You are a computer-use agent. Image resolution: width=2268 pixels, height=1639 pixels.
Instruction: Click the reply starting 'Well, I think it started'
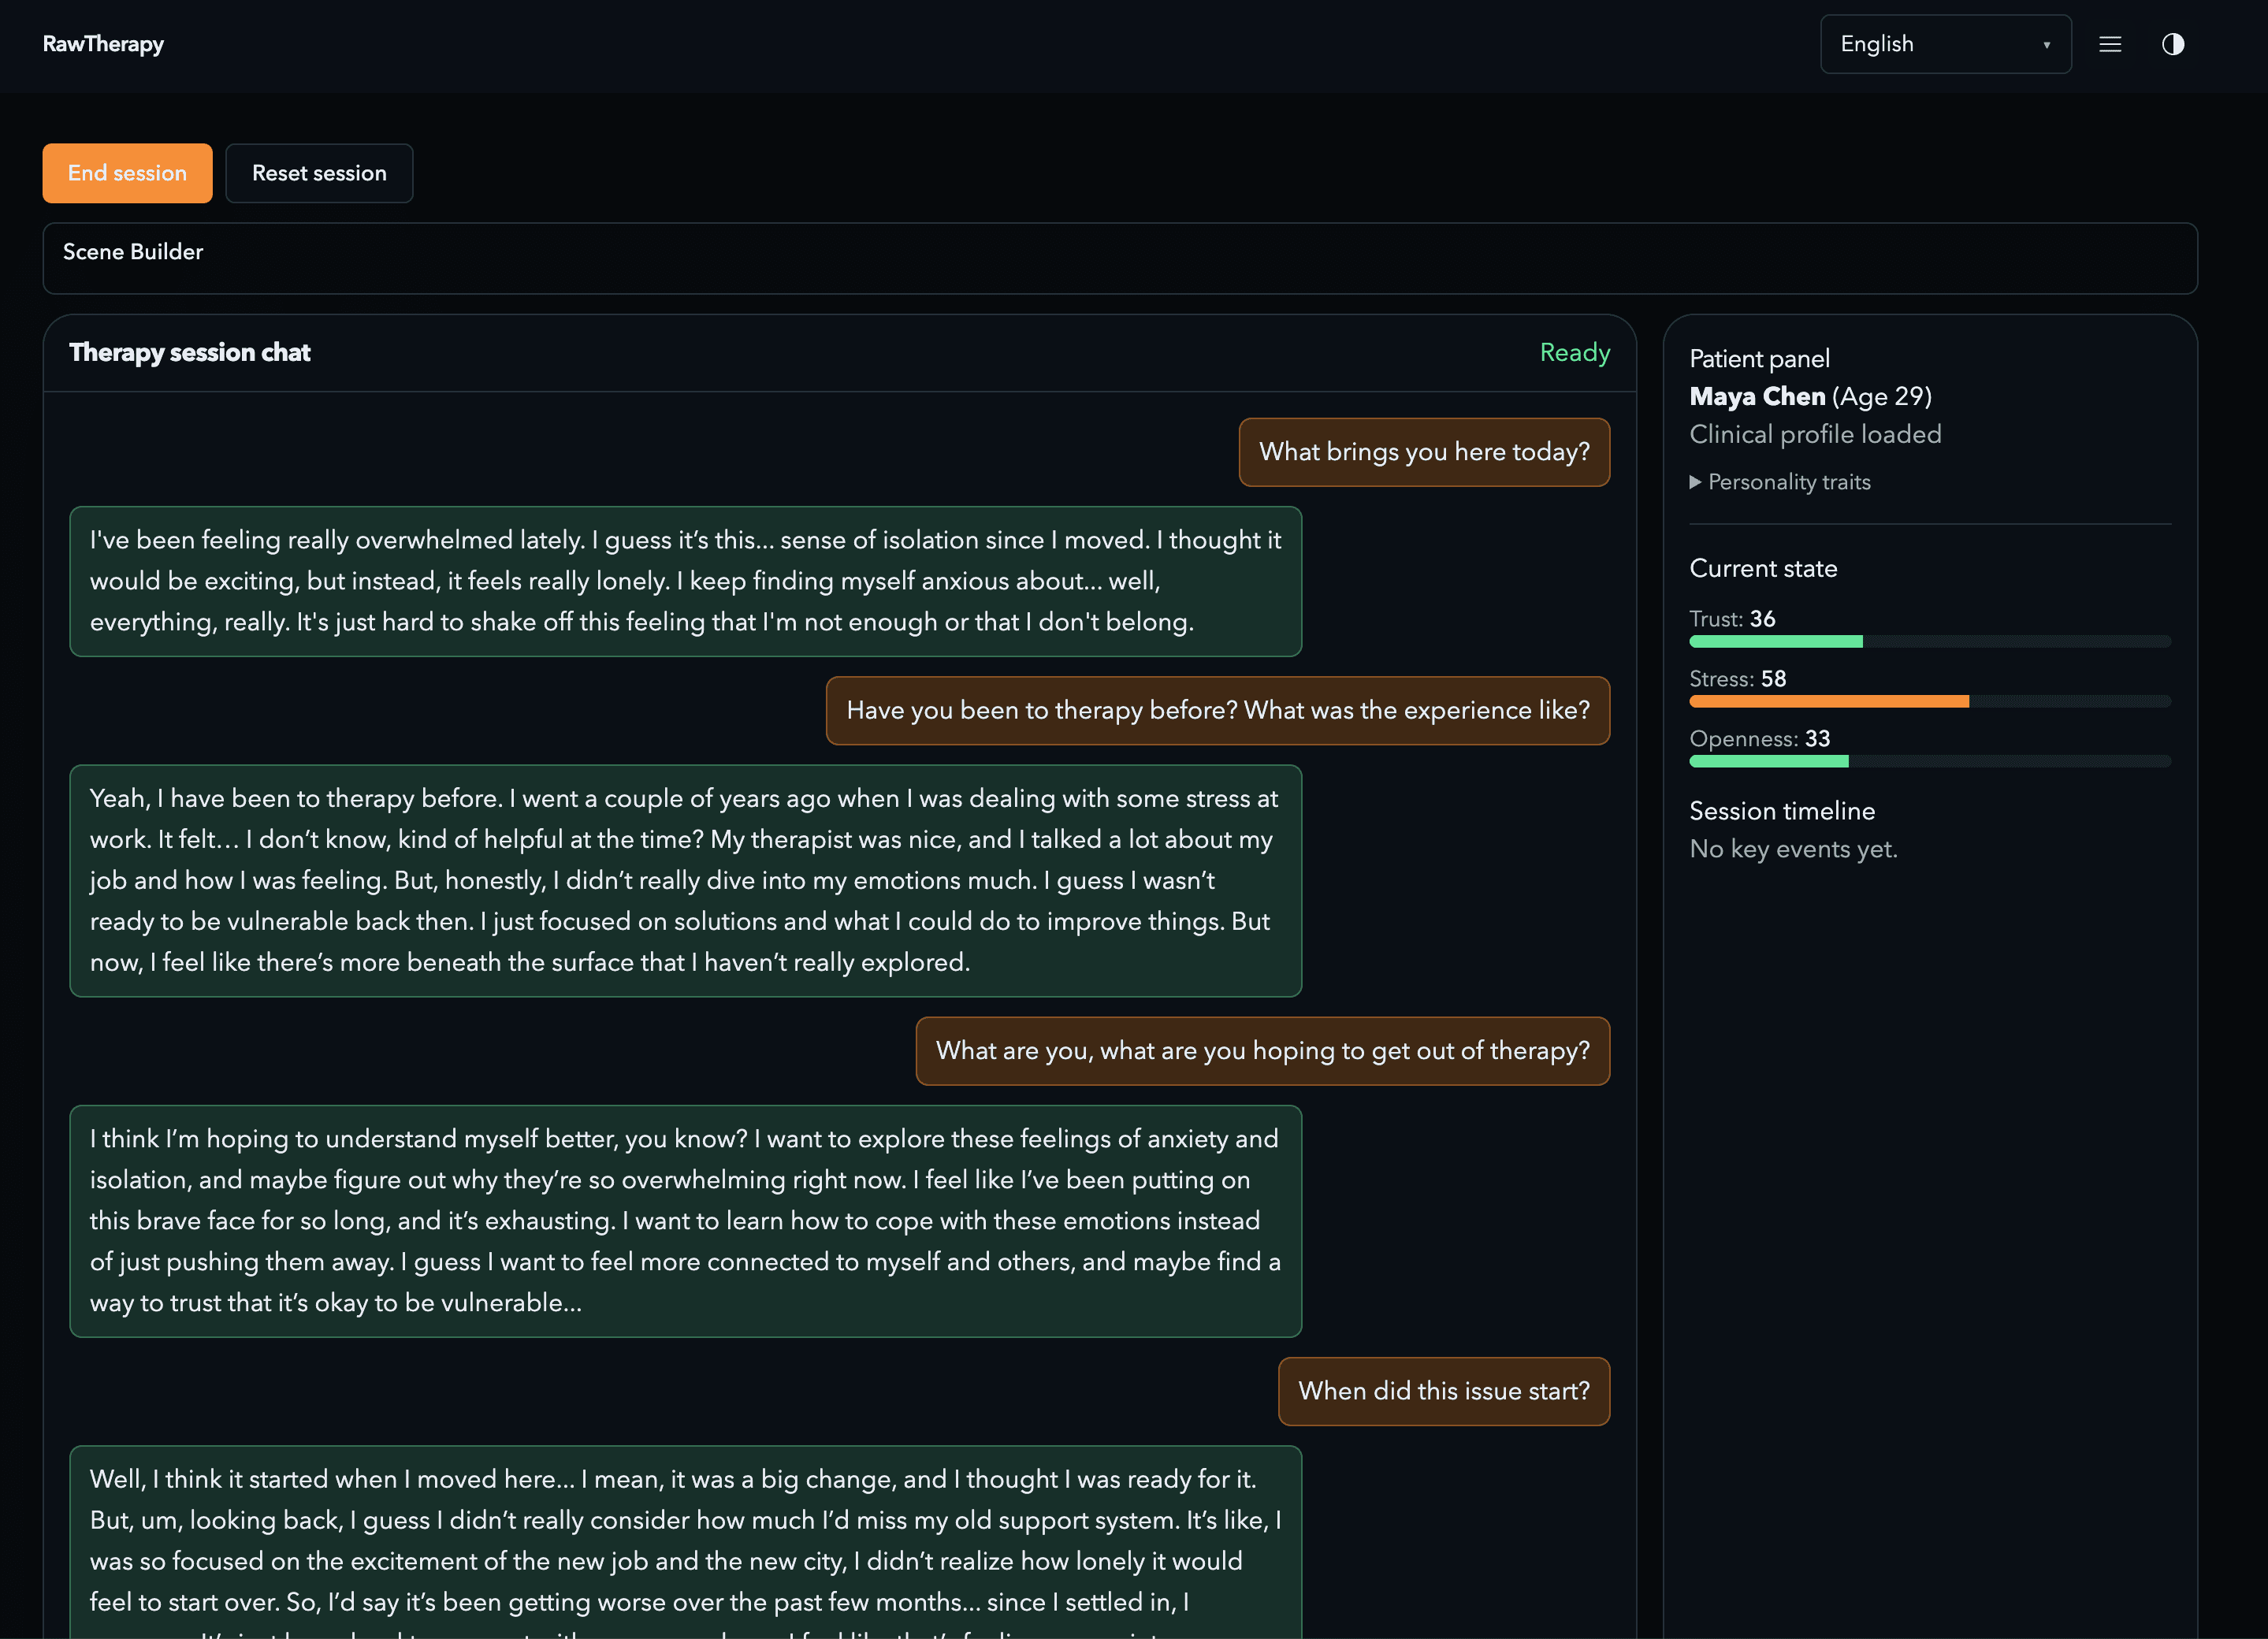(x=685, y=1541)
